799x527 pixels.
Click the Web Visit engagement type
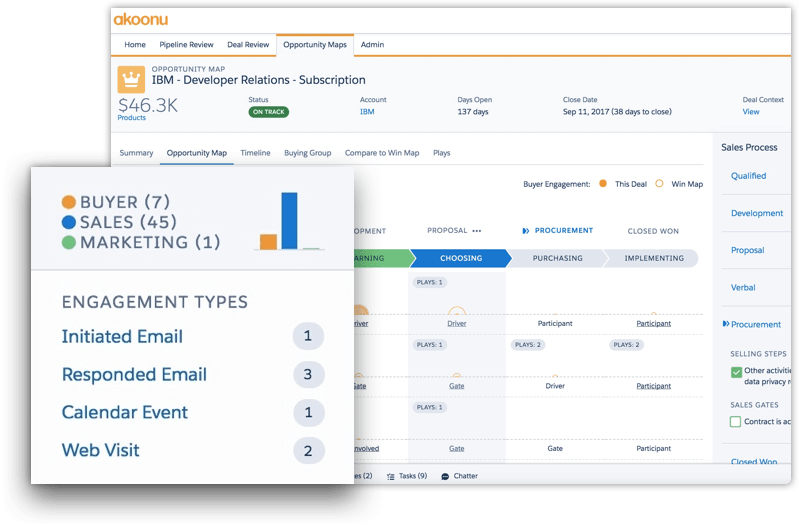100,451
